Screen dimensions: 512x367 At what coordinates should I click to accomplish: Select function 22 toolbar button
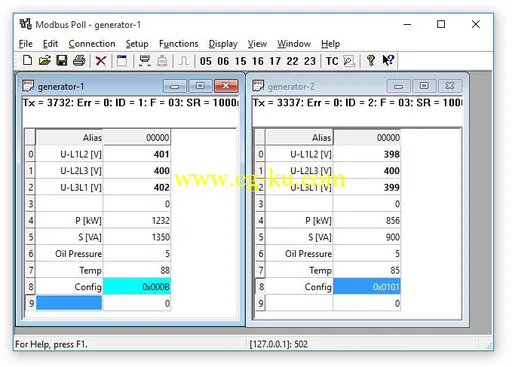[292, 61]
